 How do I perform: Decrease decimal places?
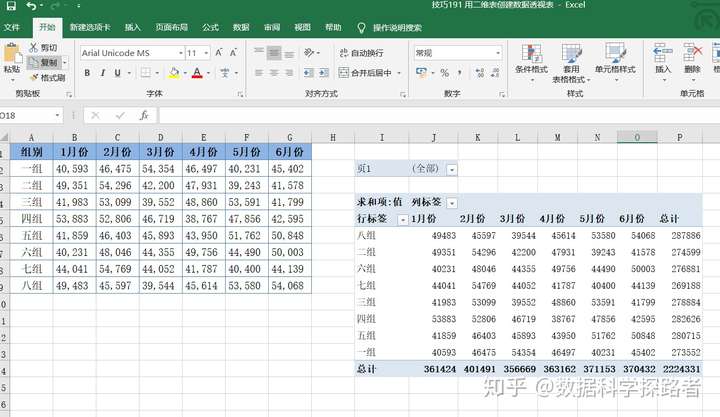[x=495, y=73]
